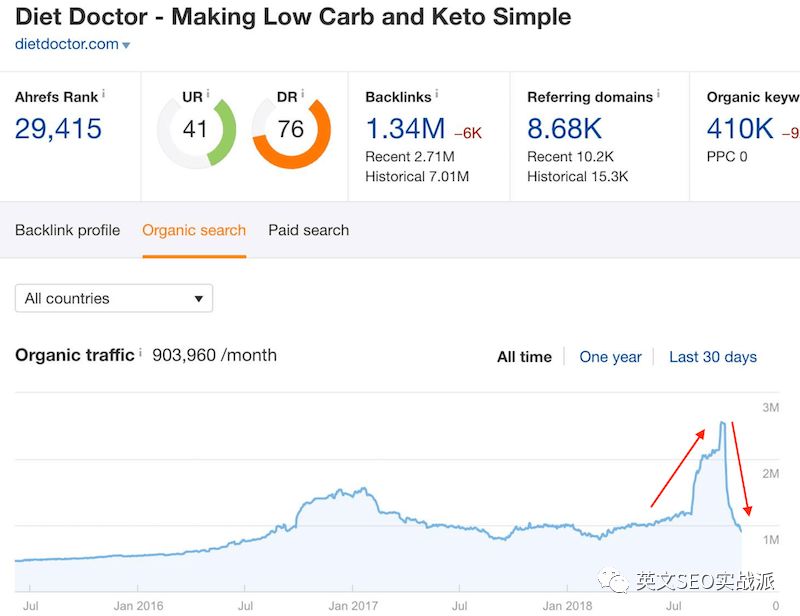Click the Historical 7.01M backlinks text
Viewport: 800px width, 616px height.
417,177
